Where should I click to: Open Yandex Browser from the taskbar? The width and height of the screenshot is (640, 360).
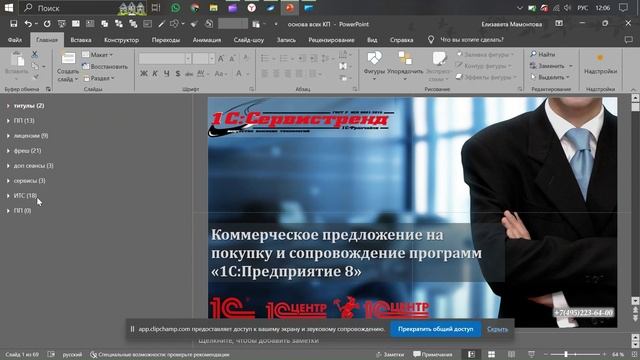(x=251, y=8)
